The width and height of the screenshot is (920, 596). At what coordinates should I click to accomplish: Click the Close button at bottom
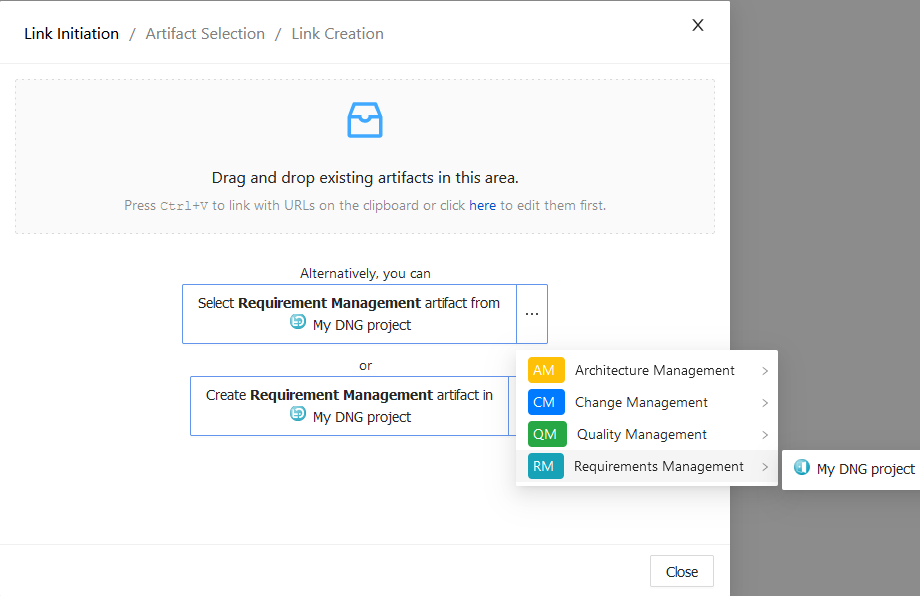coord(682,571)
